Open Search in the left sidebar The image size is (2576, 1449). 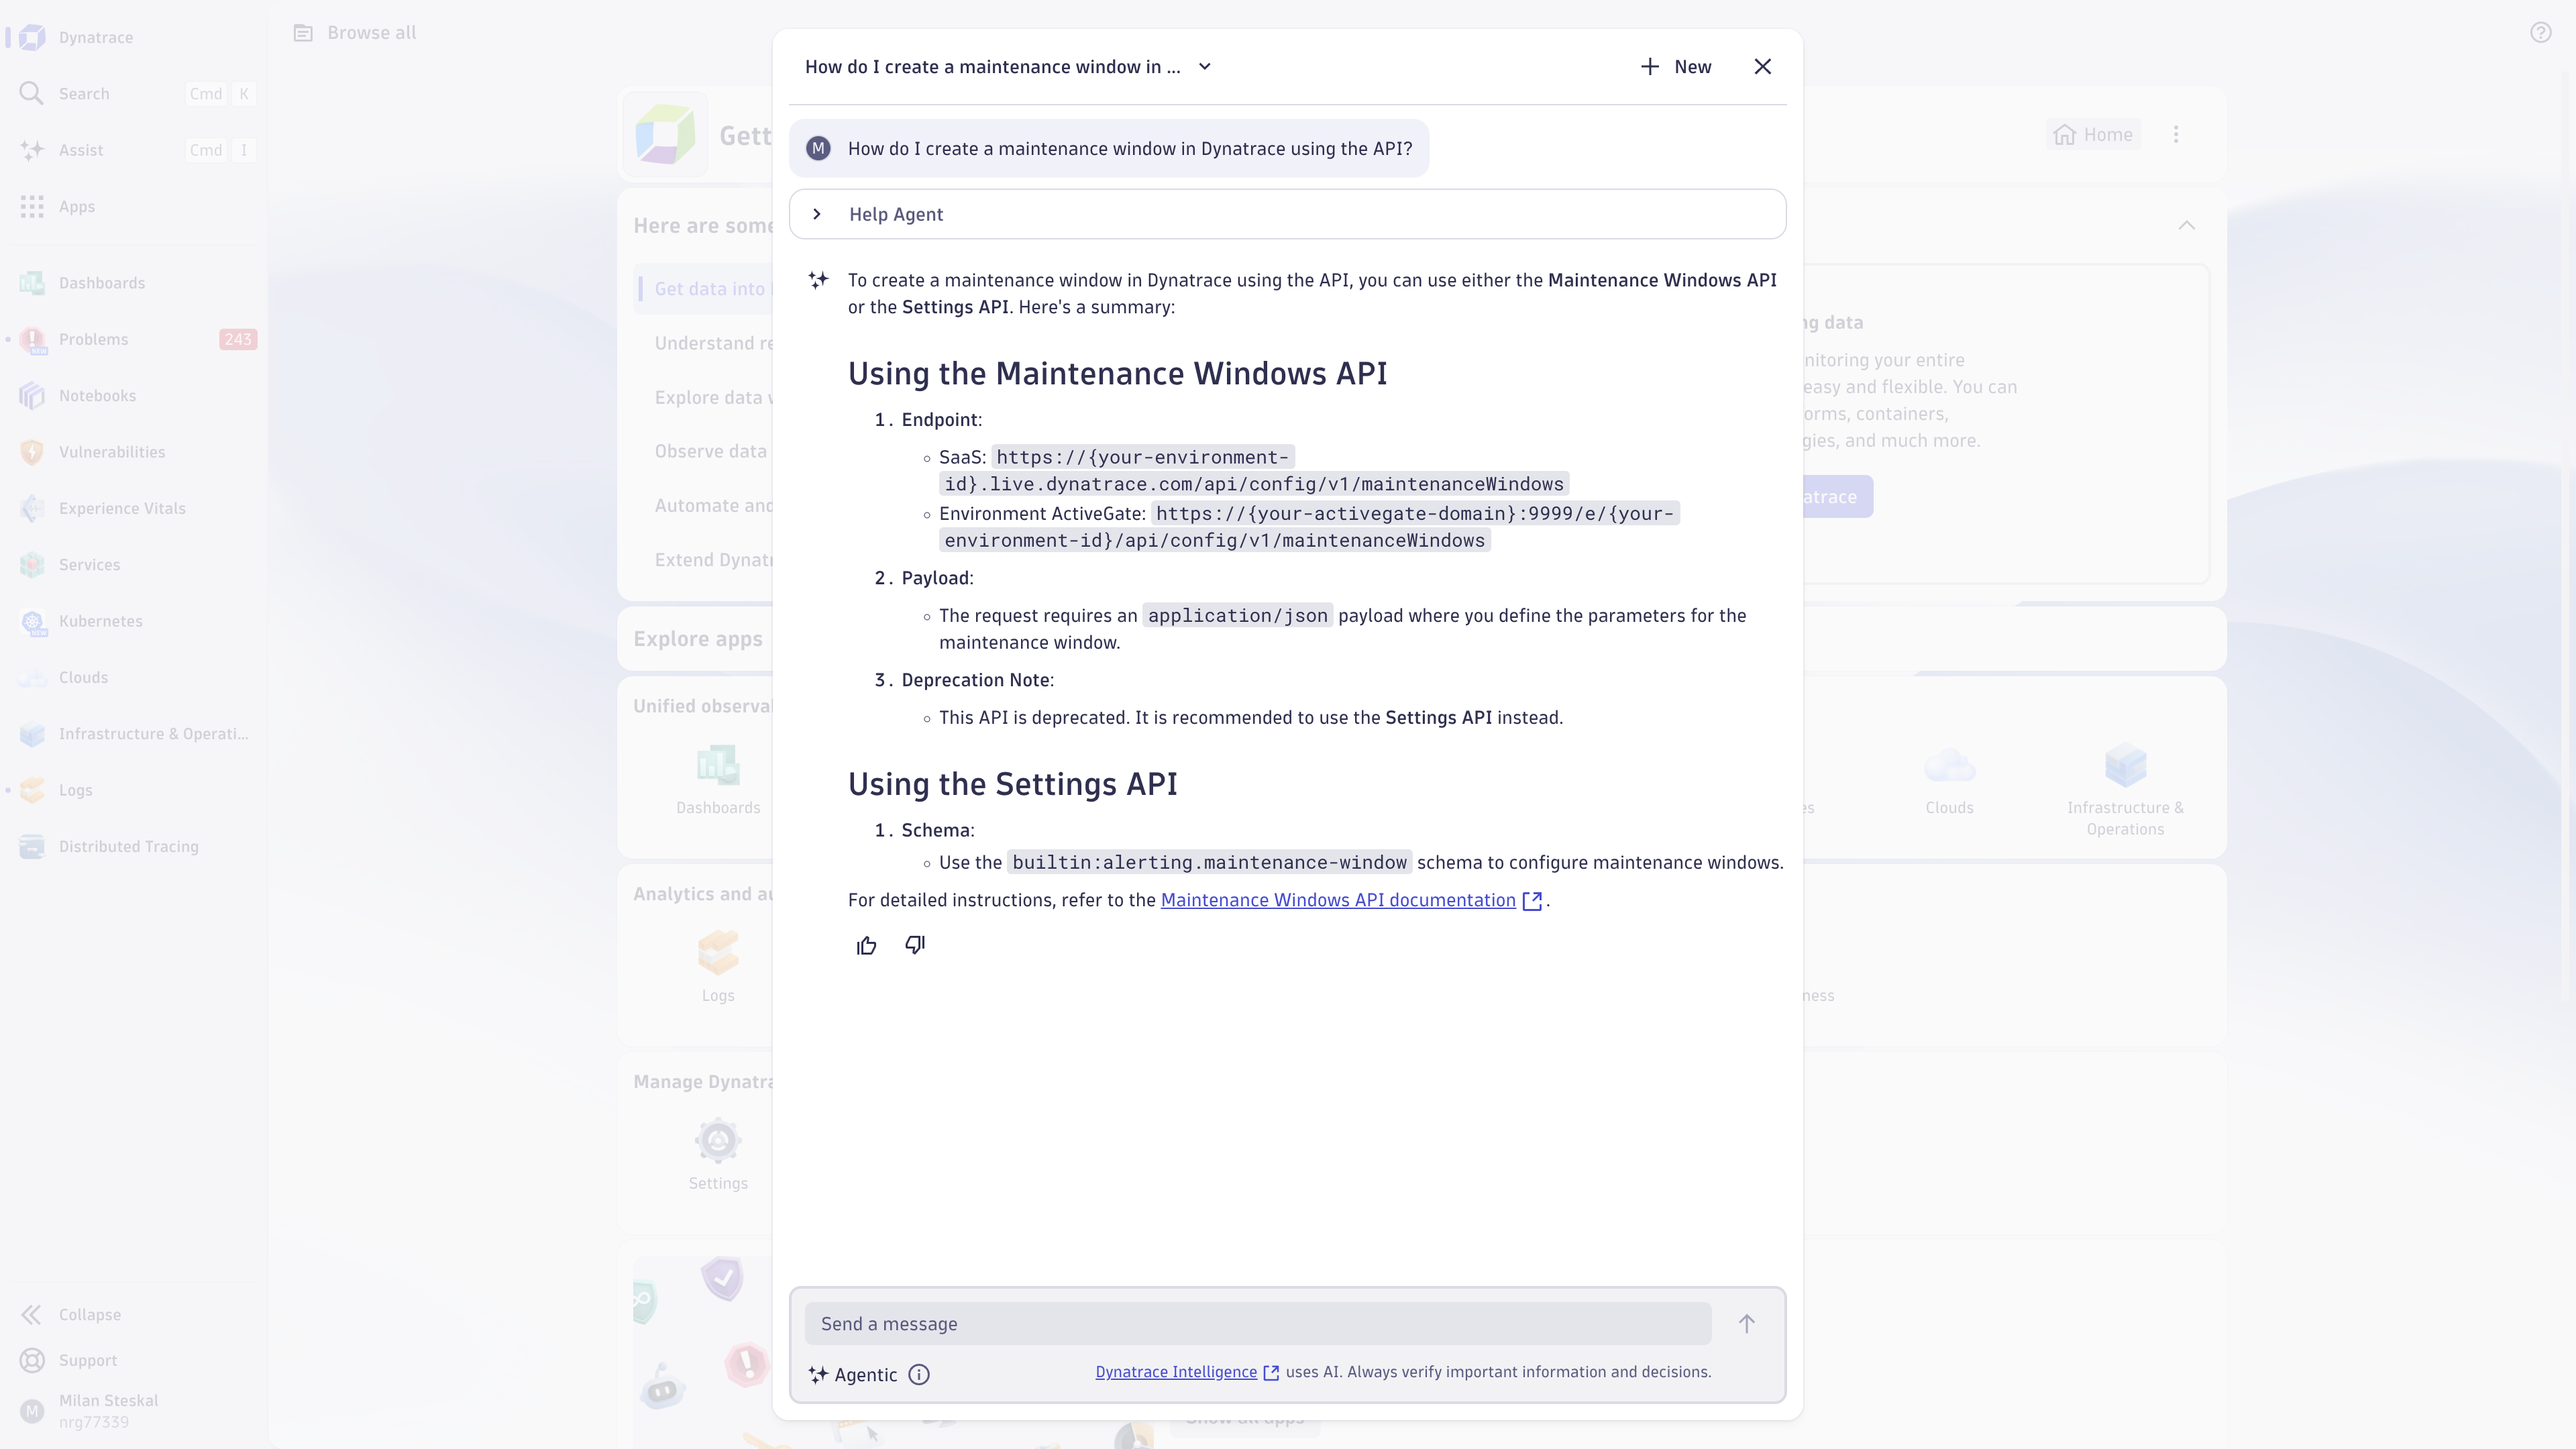coord(84,94)
